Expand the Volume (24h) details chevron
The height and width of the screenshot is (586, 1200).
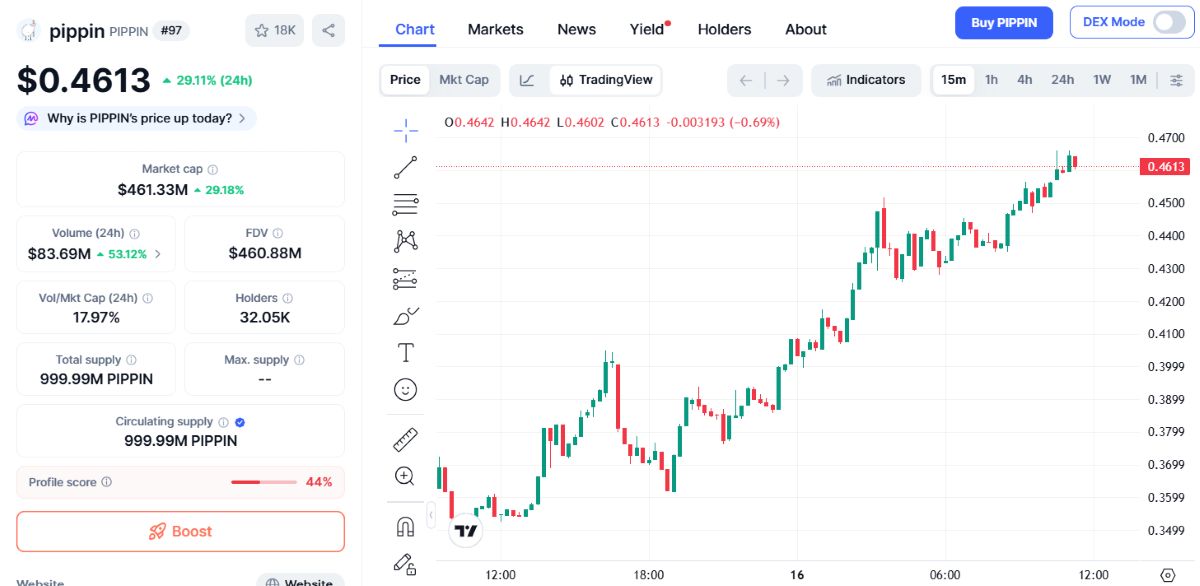tap(158, 254)
